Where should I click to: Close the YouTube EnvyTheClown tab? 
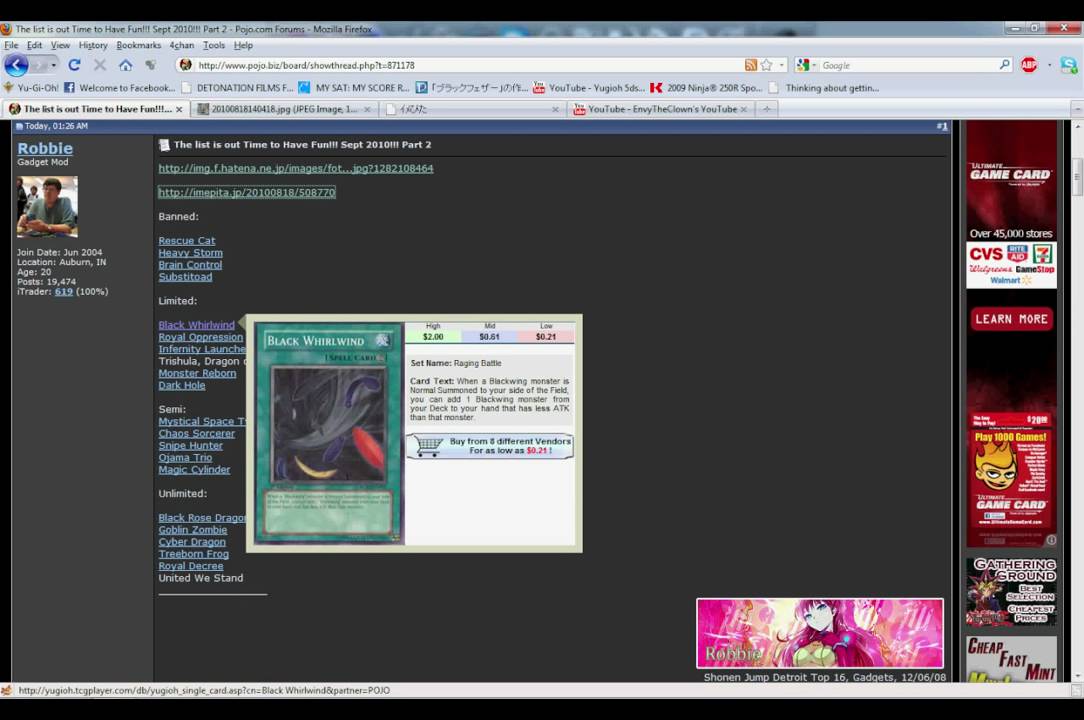click(744, 109)
